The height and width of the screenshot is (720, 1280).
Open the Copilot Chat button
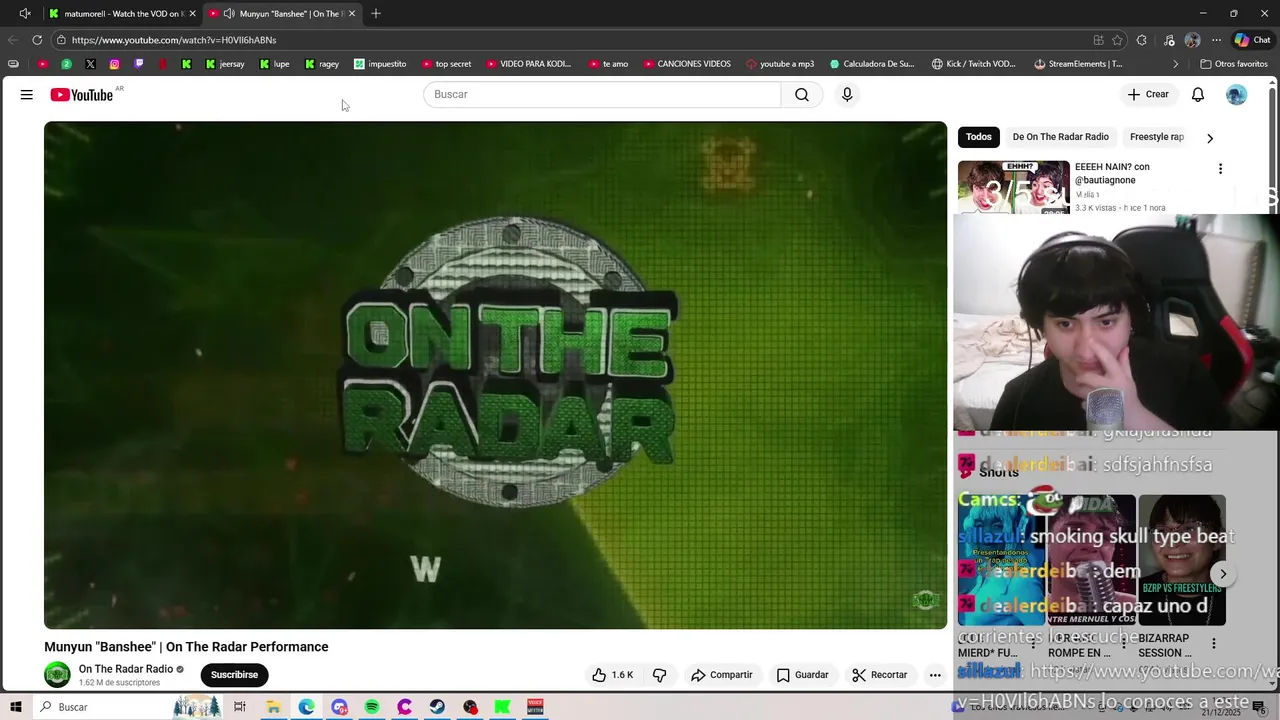coord(1252,40)
